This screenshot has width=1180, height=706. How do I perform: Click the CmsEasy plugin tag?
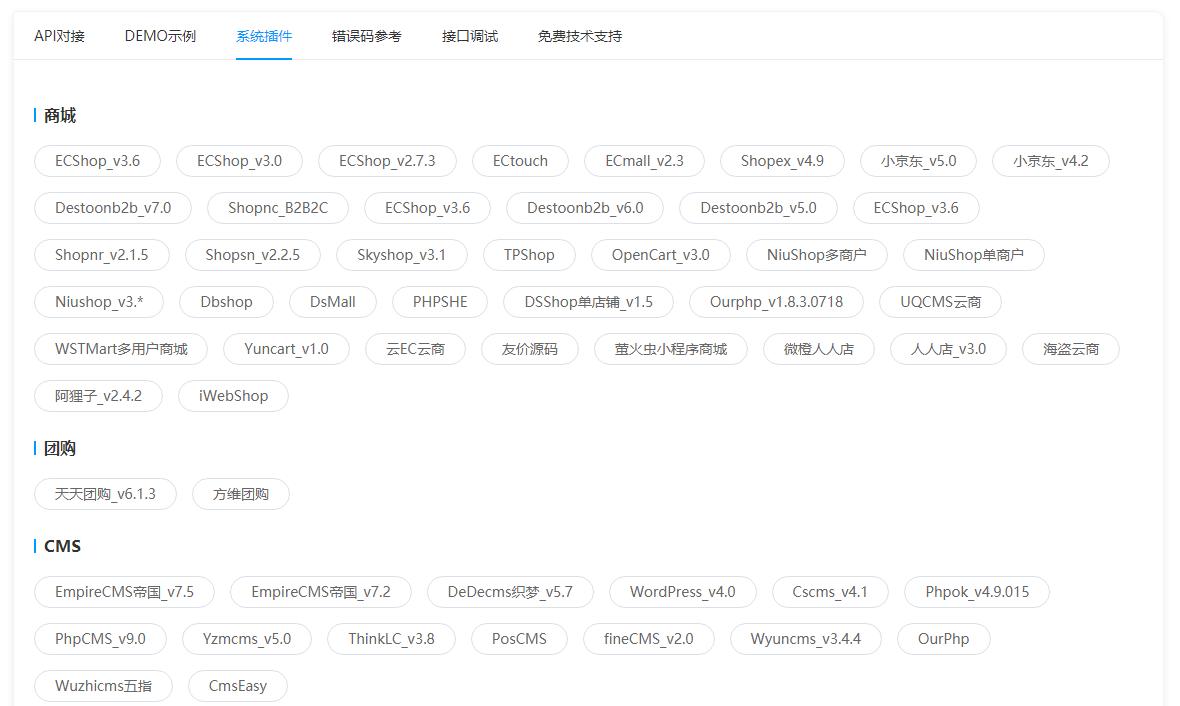coord(238,686)
